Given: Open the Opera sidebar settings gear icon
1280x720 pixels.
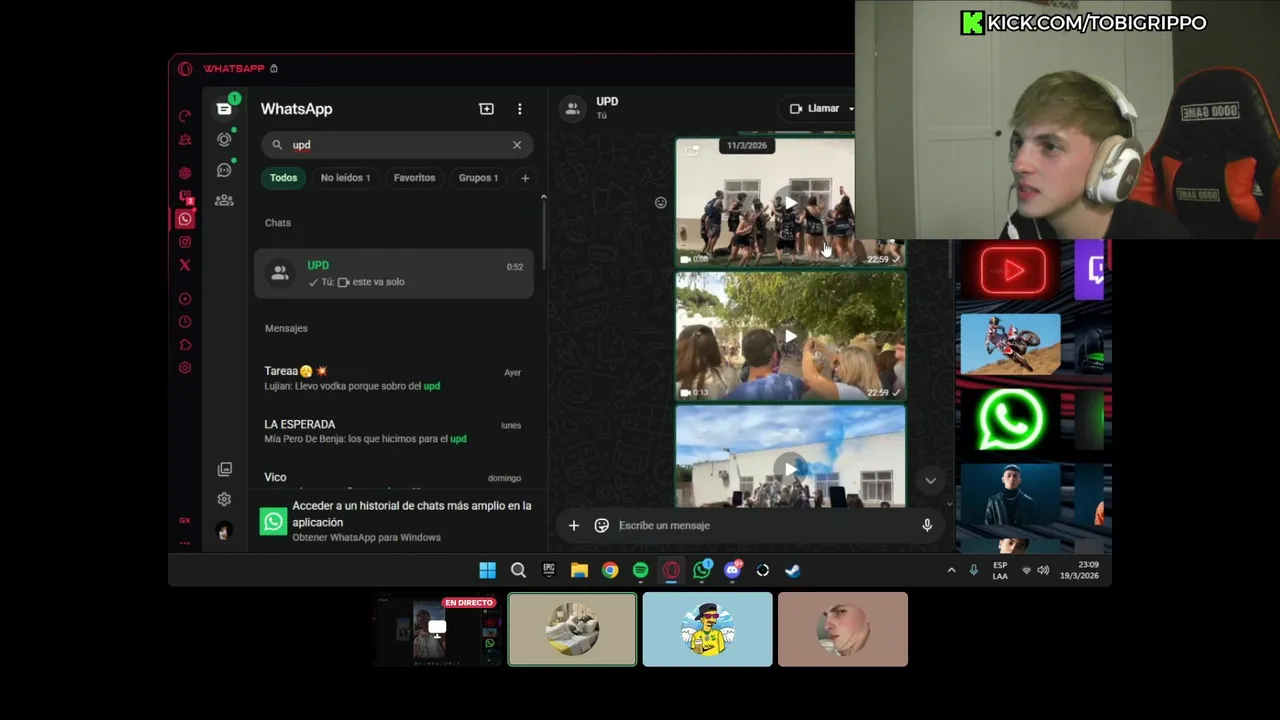Looking at the screenshot, I should pos(185,368).
